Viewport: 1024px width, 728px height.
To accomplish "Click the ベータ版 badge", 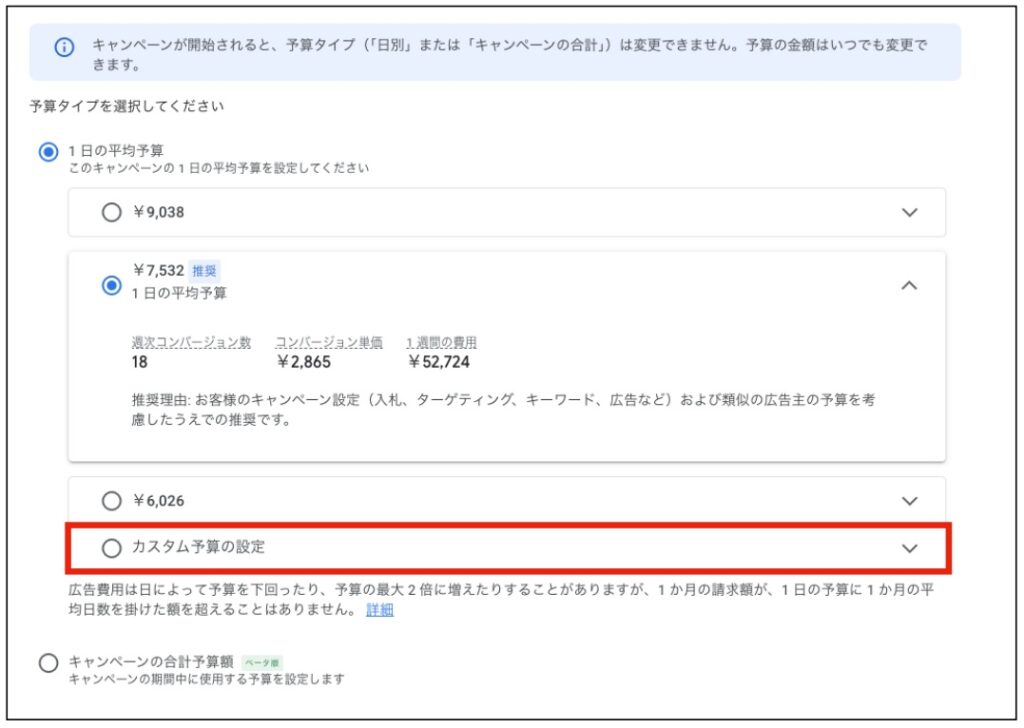I will point(263,662).
